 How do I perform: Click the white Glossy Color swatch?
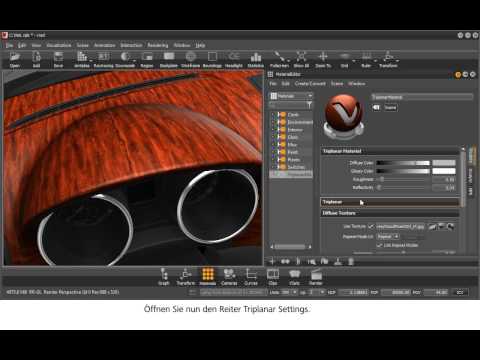(x=444, y=171)
